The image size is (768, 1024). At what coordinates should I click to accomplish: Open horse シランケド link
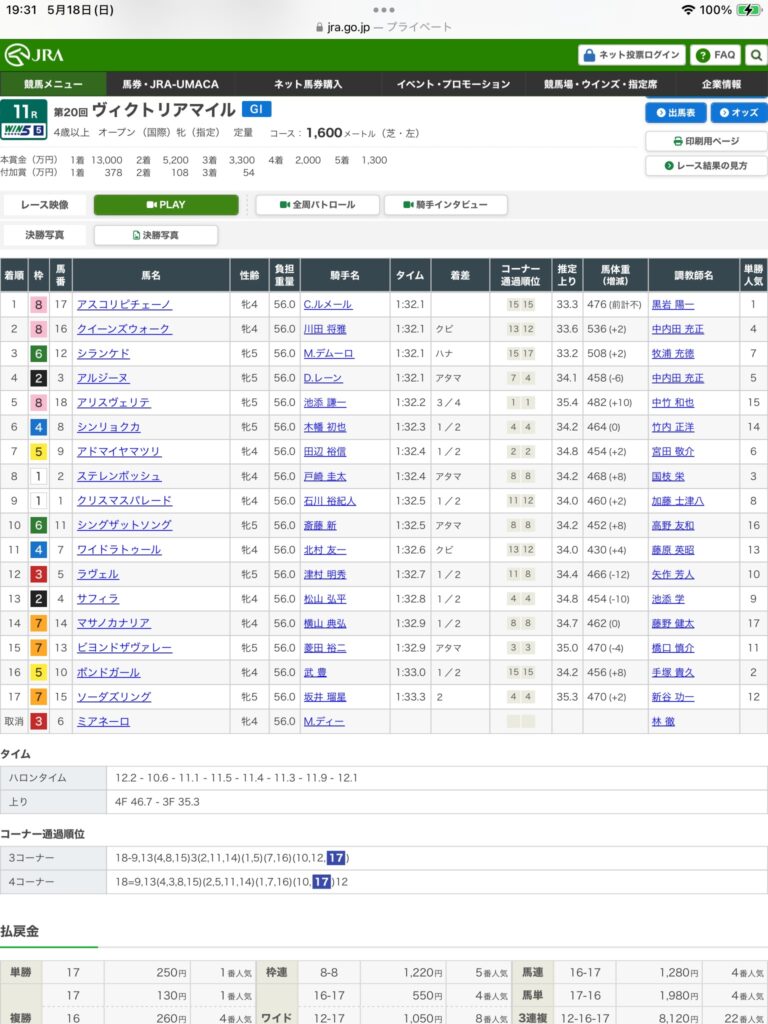tap(103, 353)
